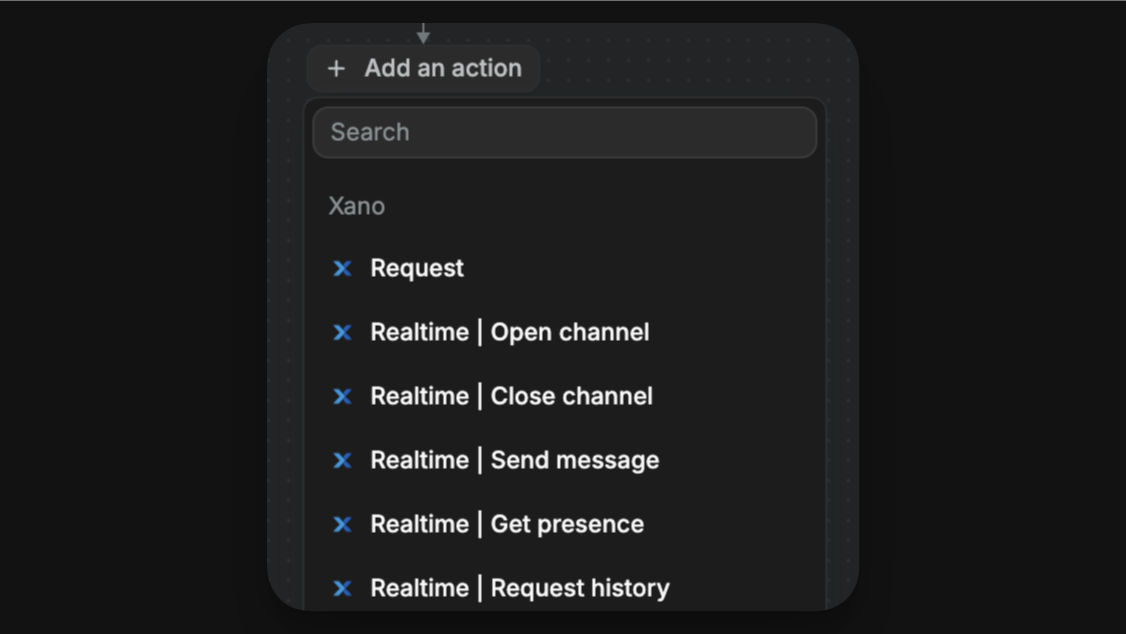Click the workflow connector arrow above Add an action
Image resolution: width=1126 pixels, height=634 pixels.
[424, 31]
